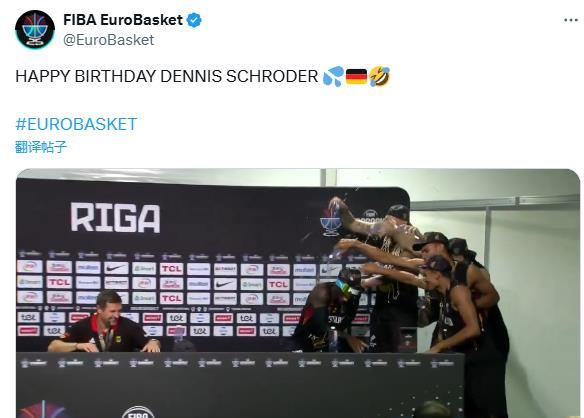
Task: Click the rolling laughing emoji
Action: 380,76
